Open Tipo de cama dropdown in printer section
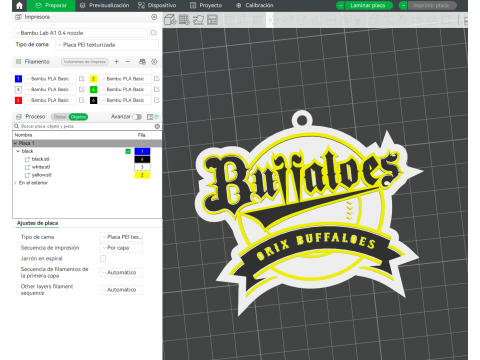 click(x=107, y=45)
